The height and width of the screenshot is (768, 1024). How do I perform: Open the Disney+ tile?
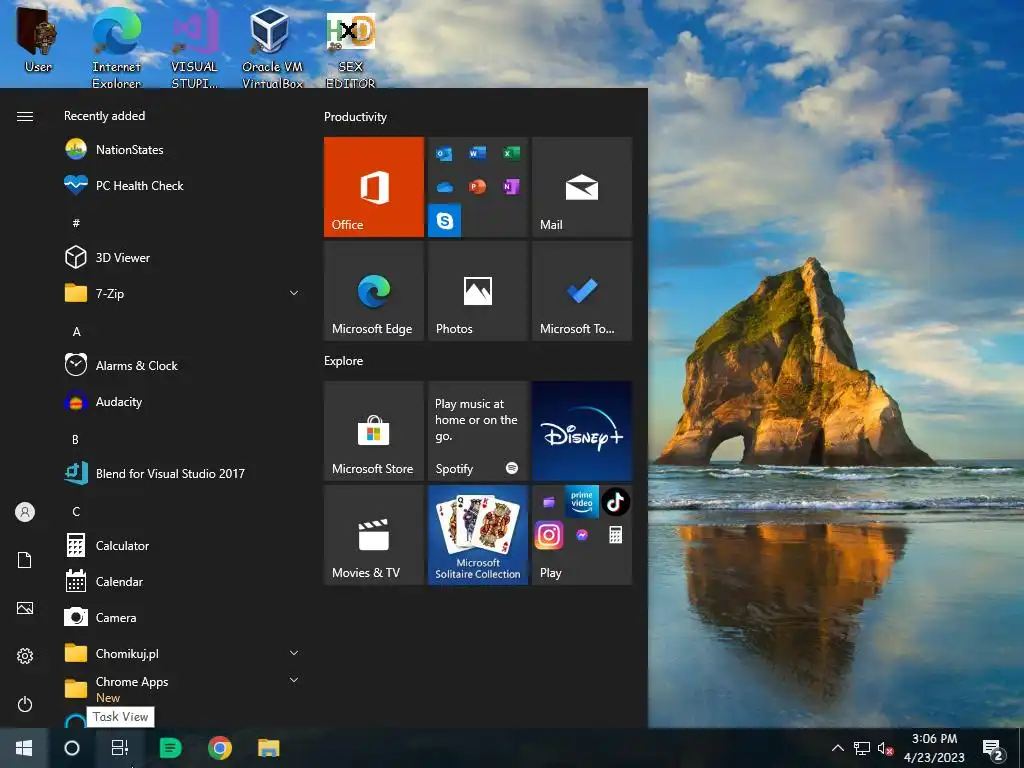[582, 431]
